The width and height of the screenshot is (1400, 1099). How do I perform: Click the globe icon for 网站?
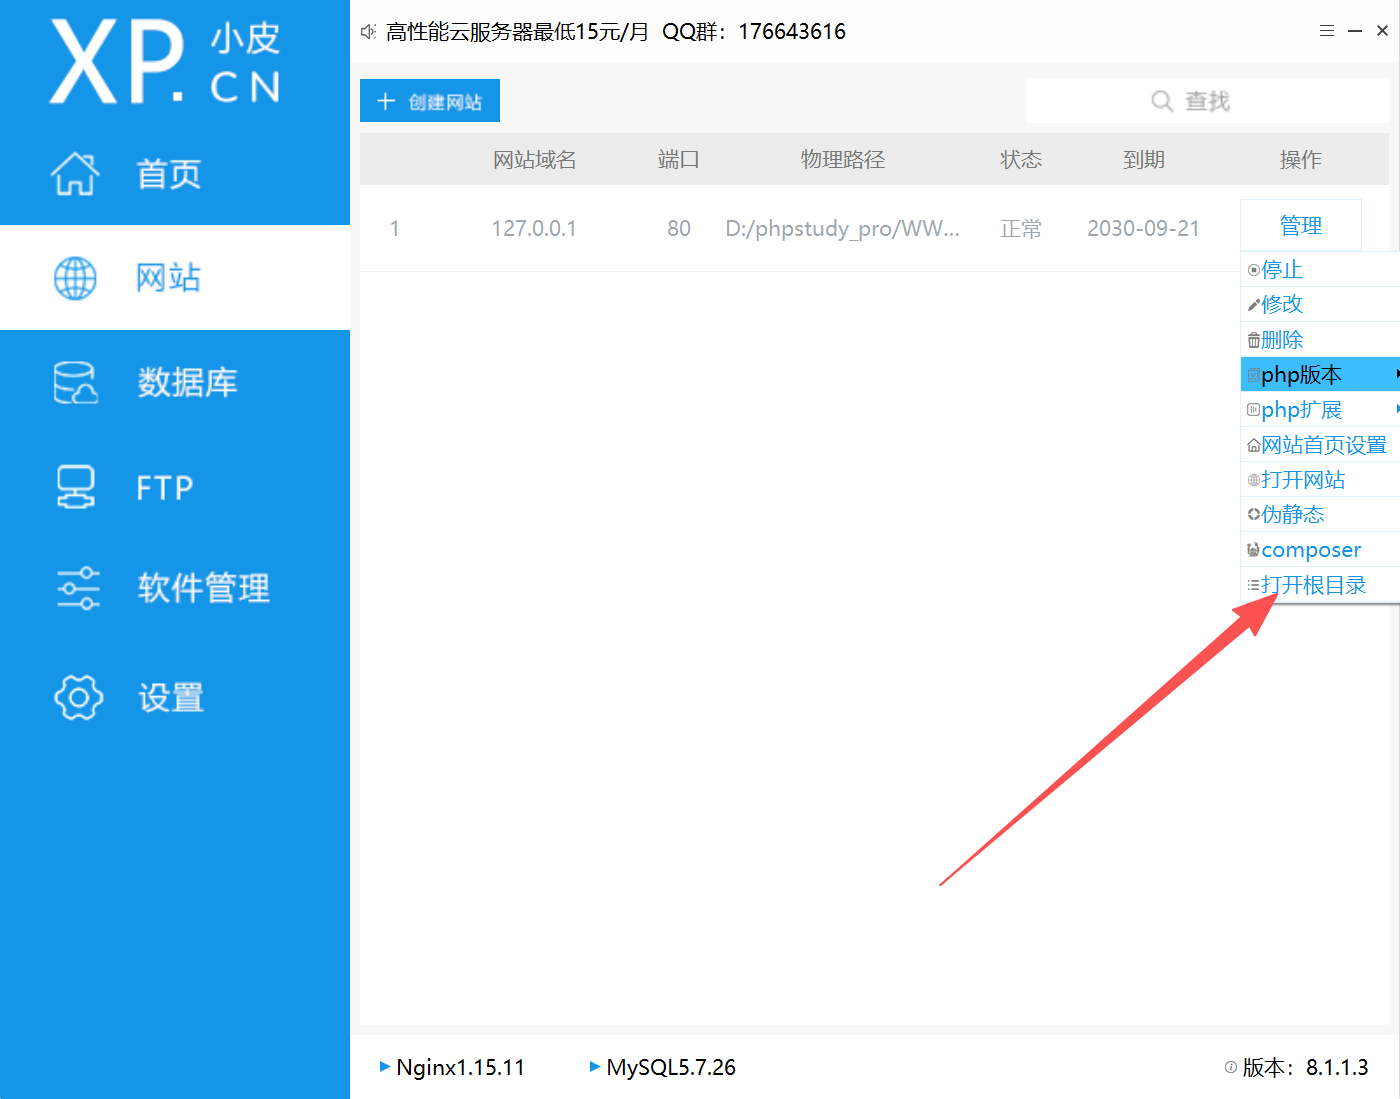75,278
